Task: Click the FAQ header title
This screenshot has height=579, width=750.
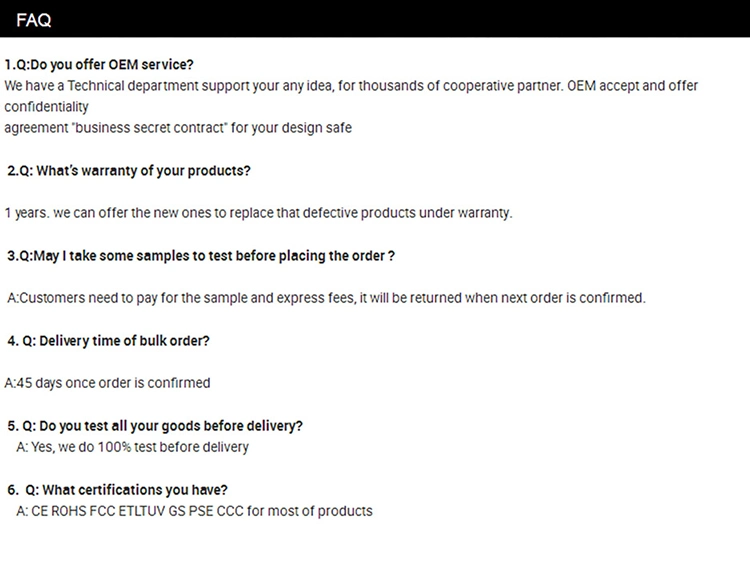Action: (x=33, y=20)
